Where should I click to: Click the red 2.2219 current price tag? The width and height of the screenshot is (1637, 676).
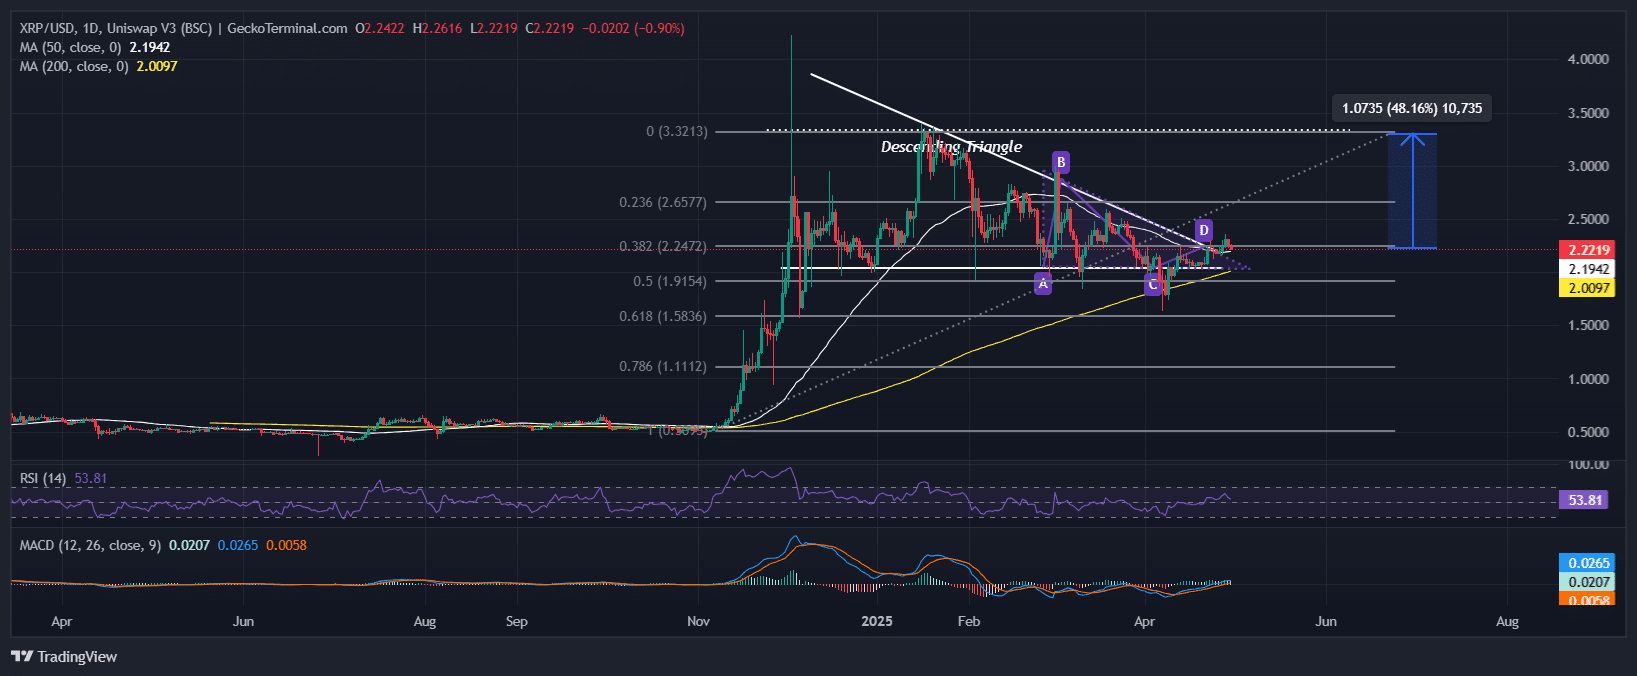[x=1587, y=250]
